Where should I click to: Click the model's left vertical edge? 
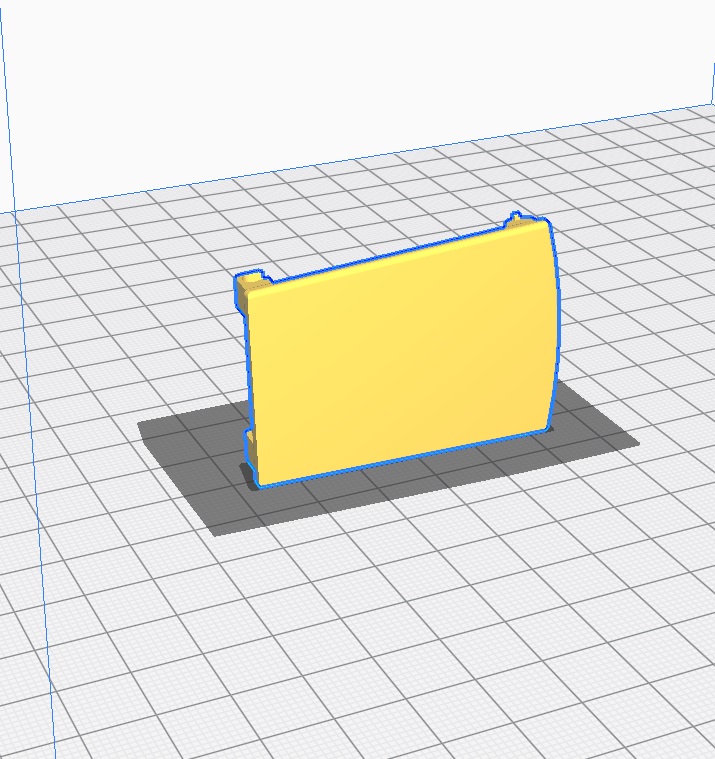tap(248, 370)
